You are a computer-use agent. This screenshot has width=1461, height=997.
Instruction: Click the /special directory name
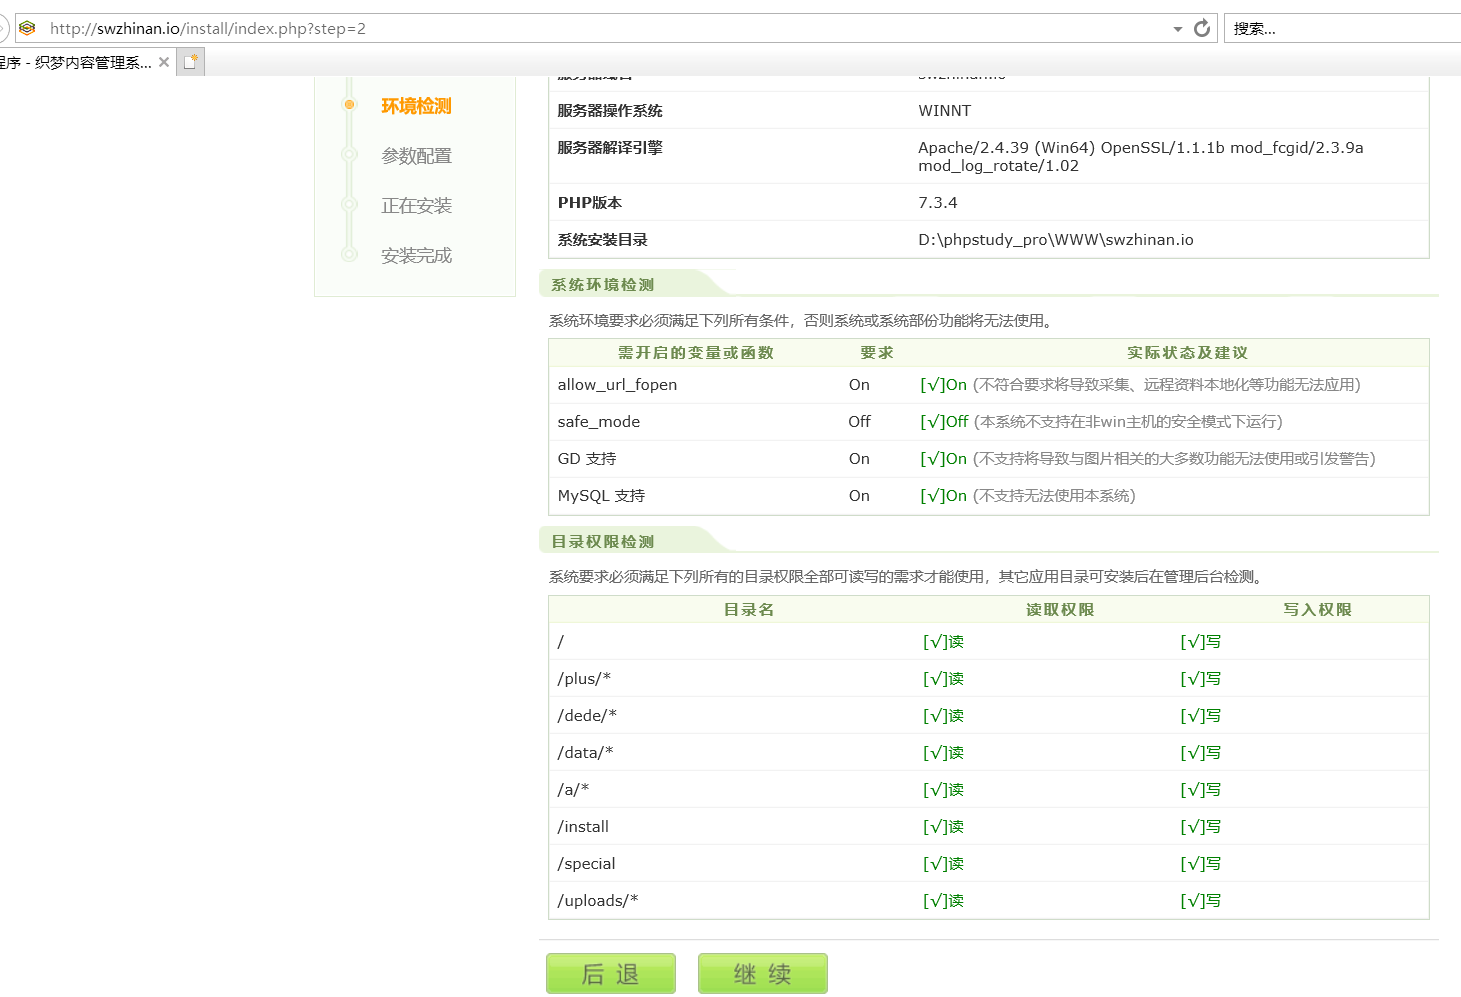(586, 864)
